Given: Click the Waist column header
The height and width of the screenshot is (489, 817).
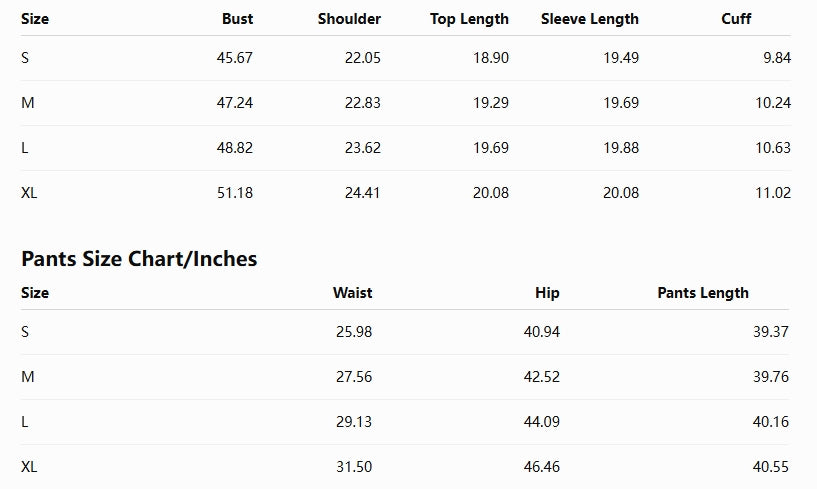Looking at the screenshot, I should pos(352,292).
